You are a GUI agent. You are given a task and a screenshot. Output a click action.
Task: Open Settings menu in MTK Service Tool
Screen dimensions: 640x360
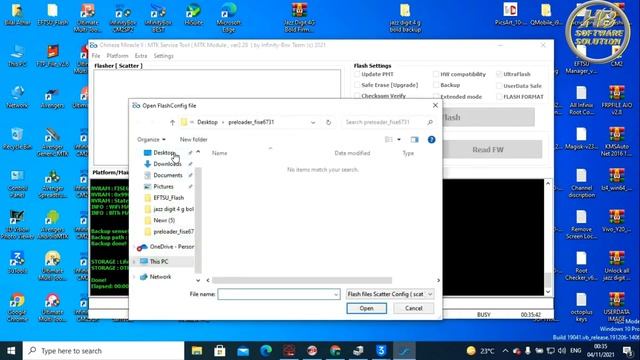point(163,56)
